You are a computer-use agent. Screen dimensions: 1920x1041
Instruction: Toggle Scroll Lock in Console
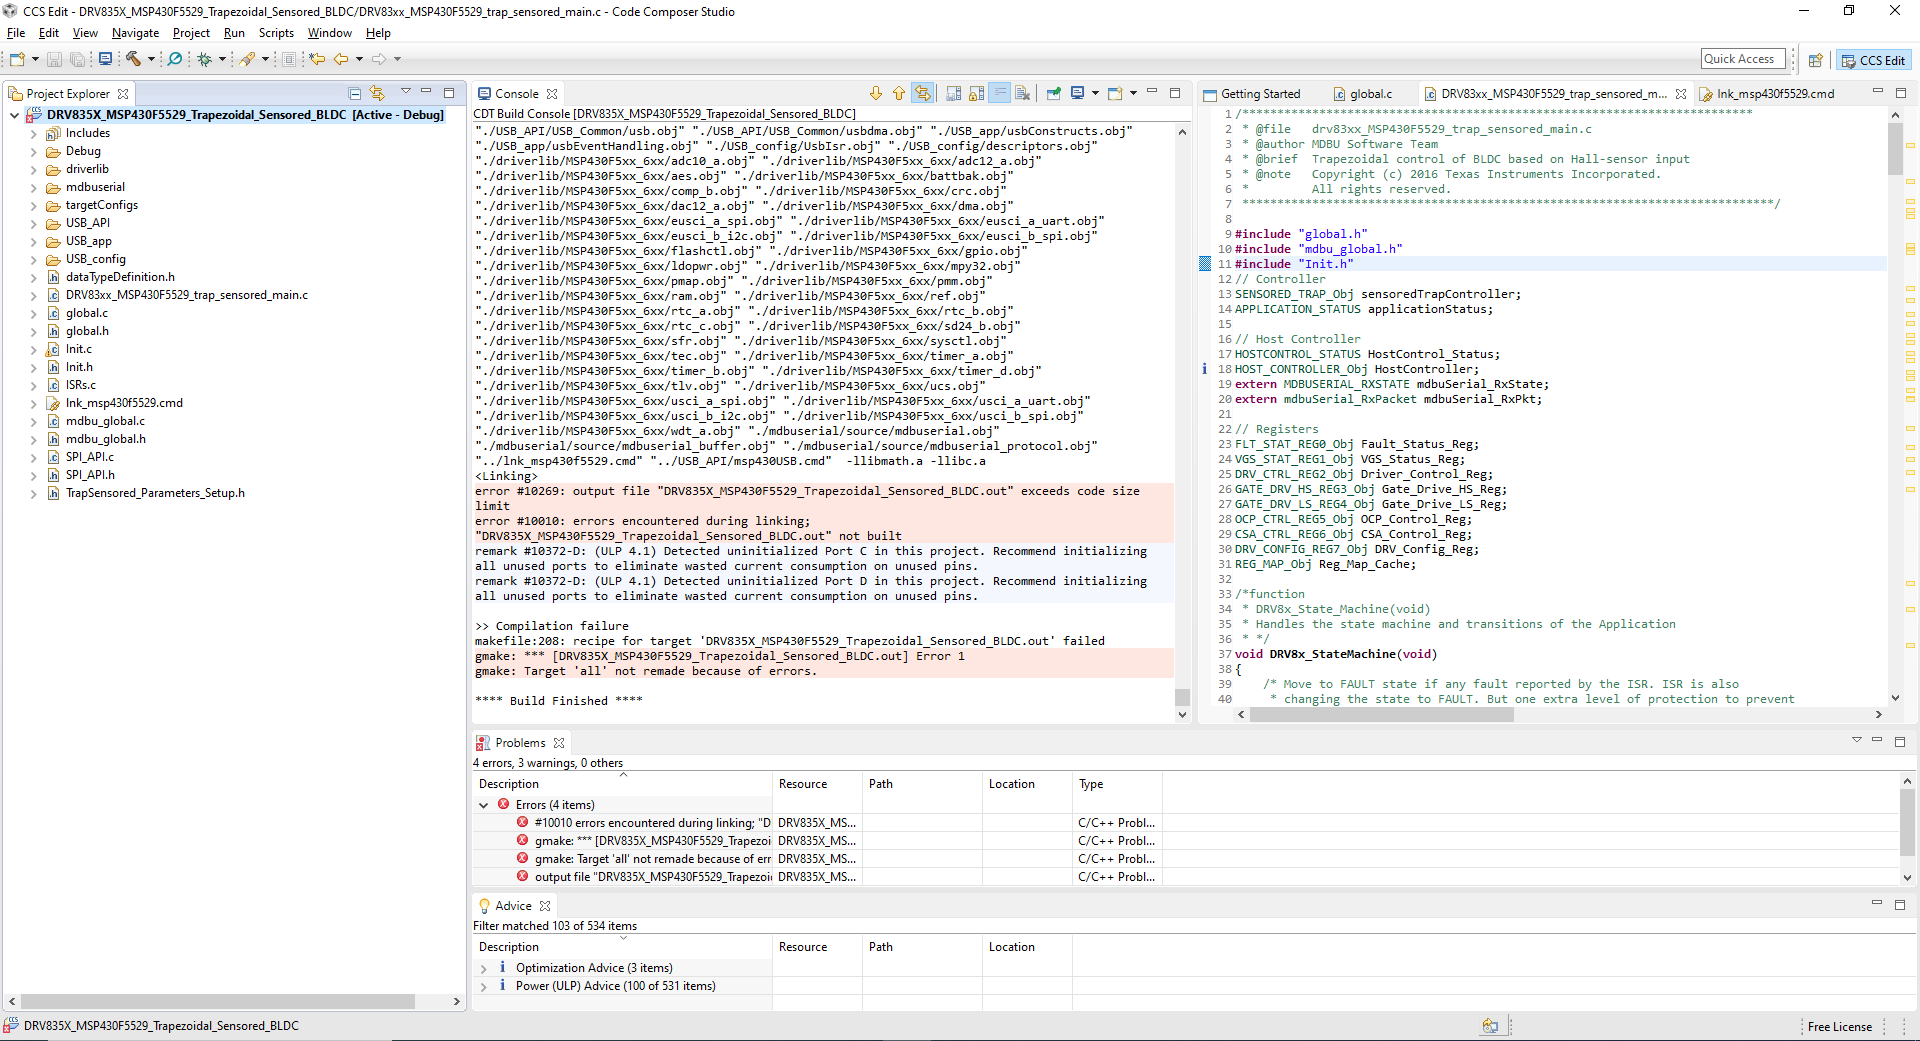tap(976, 93)
